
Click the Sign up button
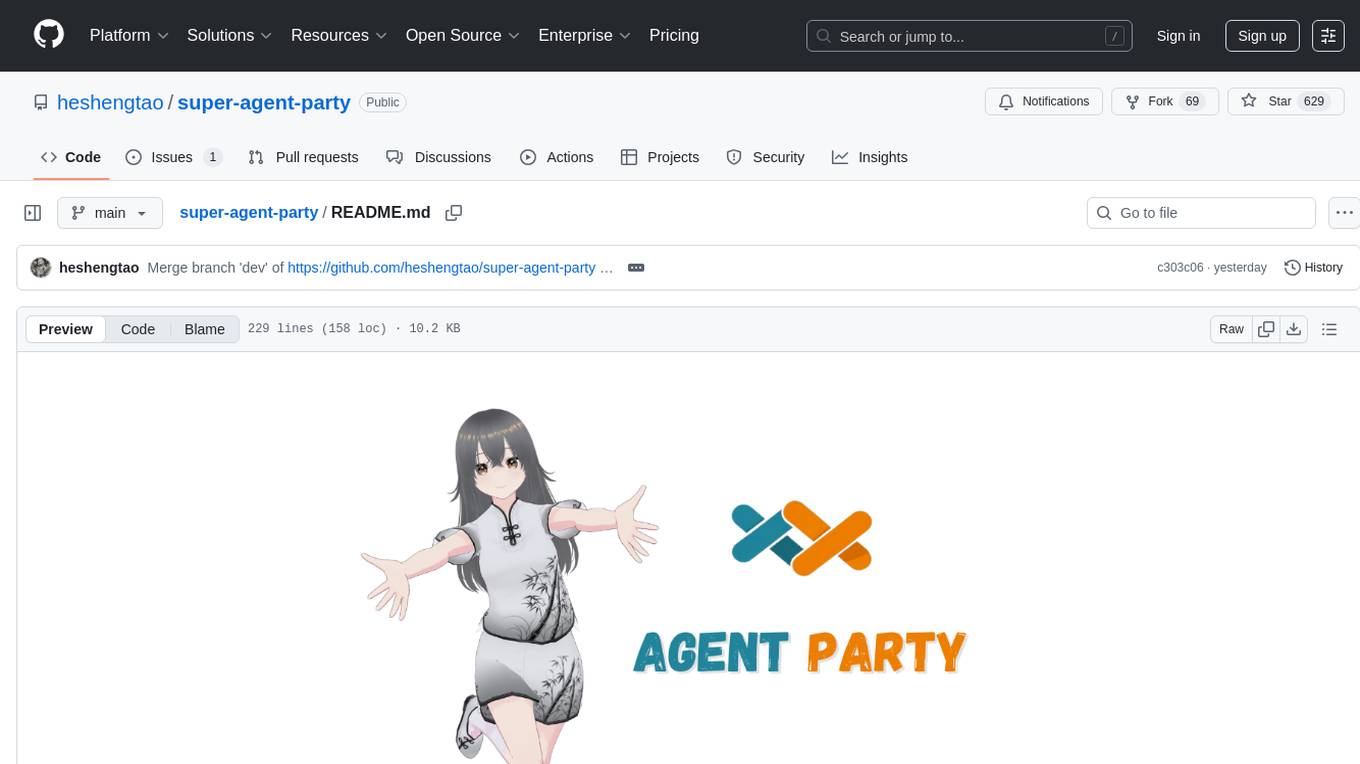pos(1262,36)
